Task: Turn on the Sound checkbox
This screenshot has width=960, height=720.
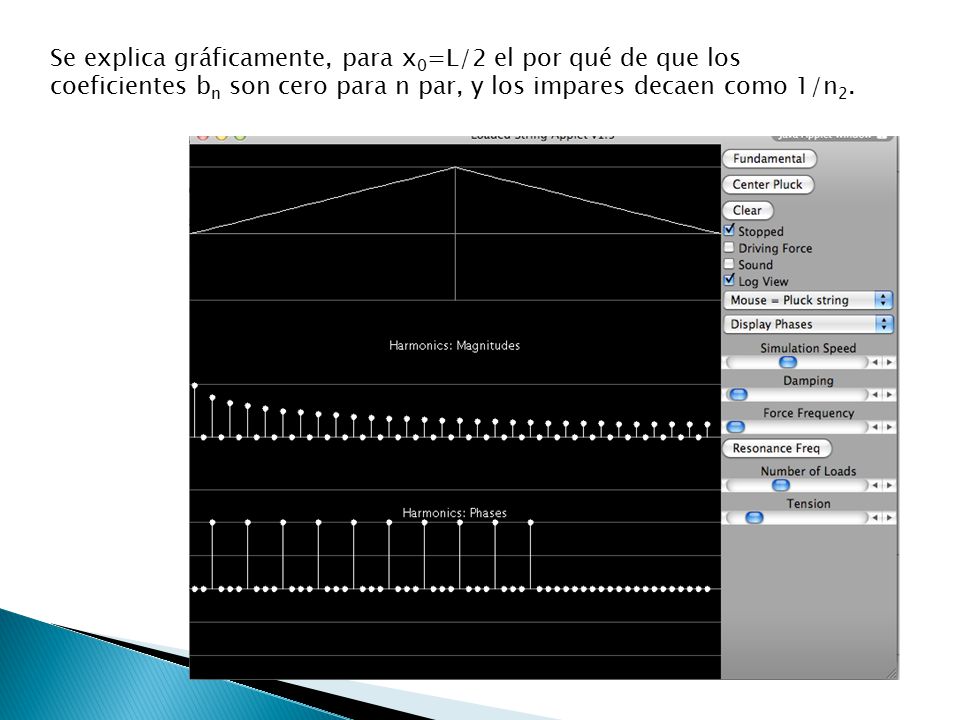Action: pos(729,264)
